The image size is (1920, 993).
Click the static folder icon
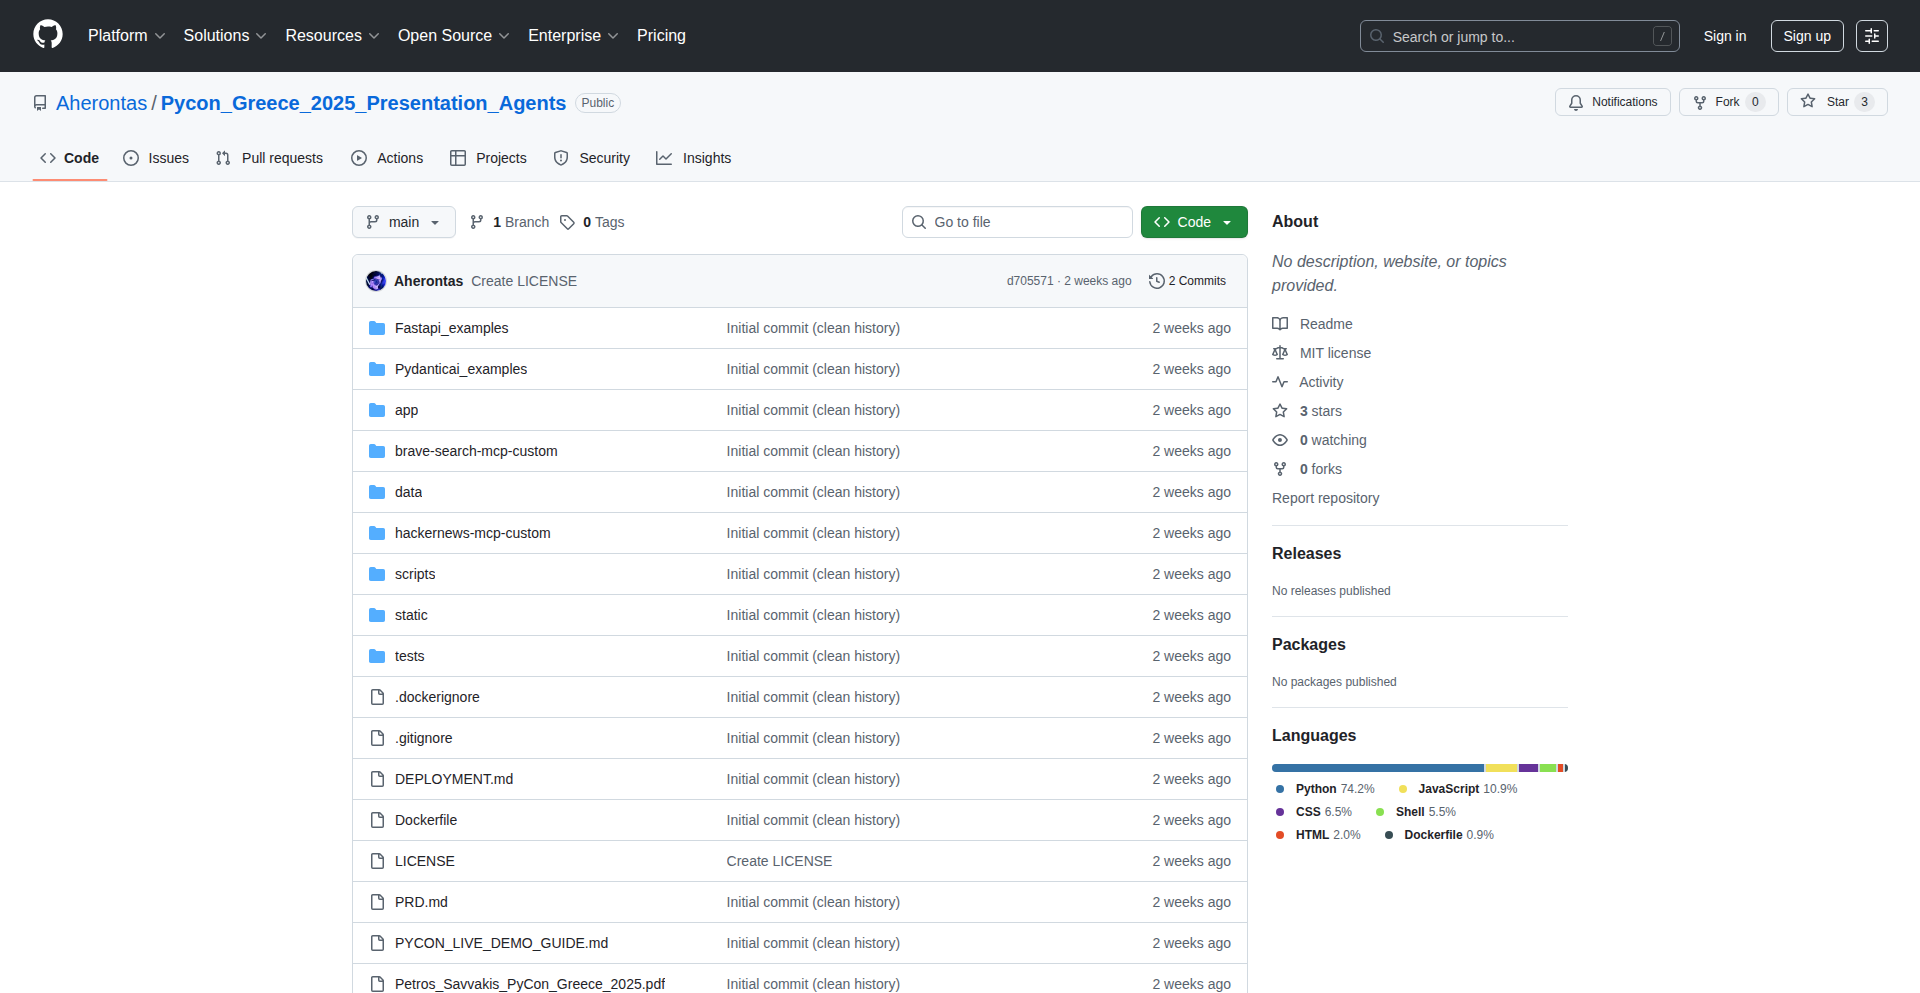pos(377,615)
